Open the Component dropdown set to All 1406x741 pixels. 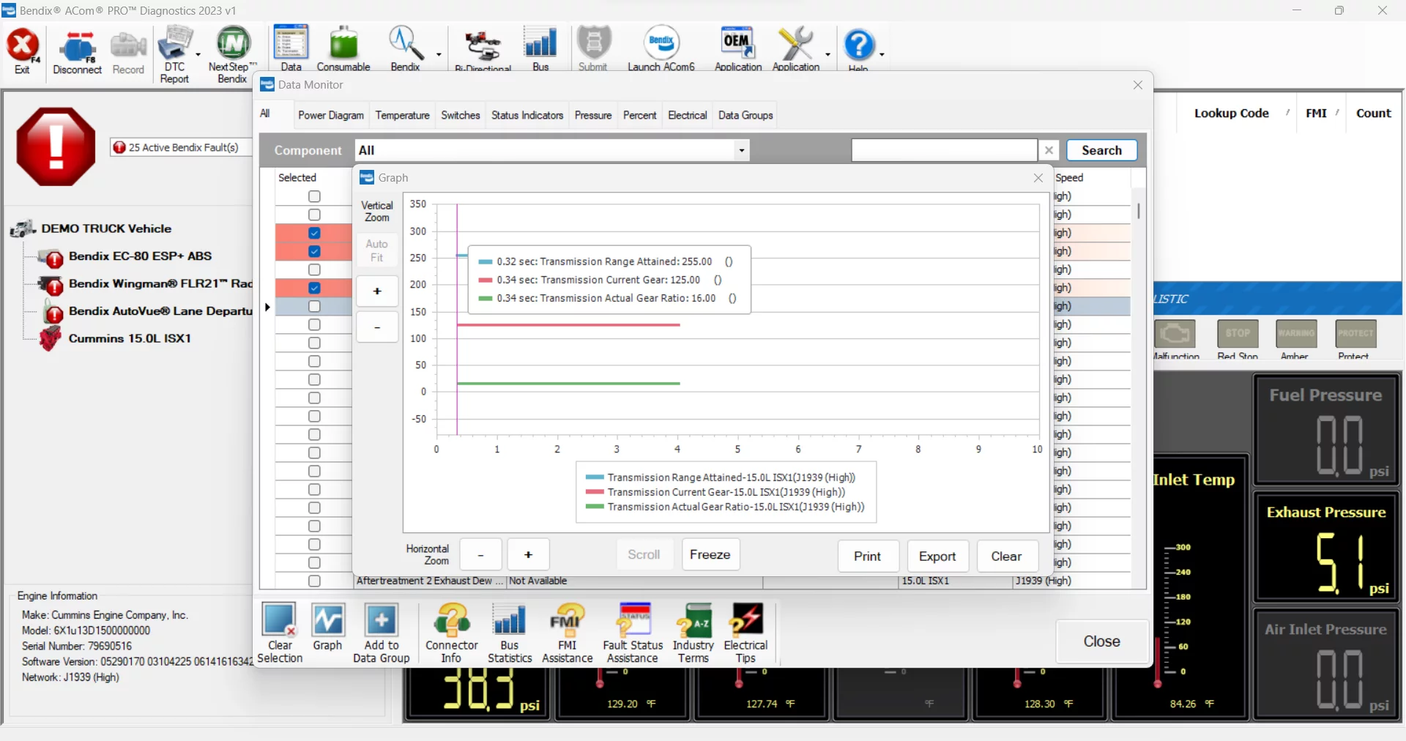pos(741,151)
